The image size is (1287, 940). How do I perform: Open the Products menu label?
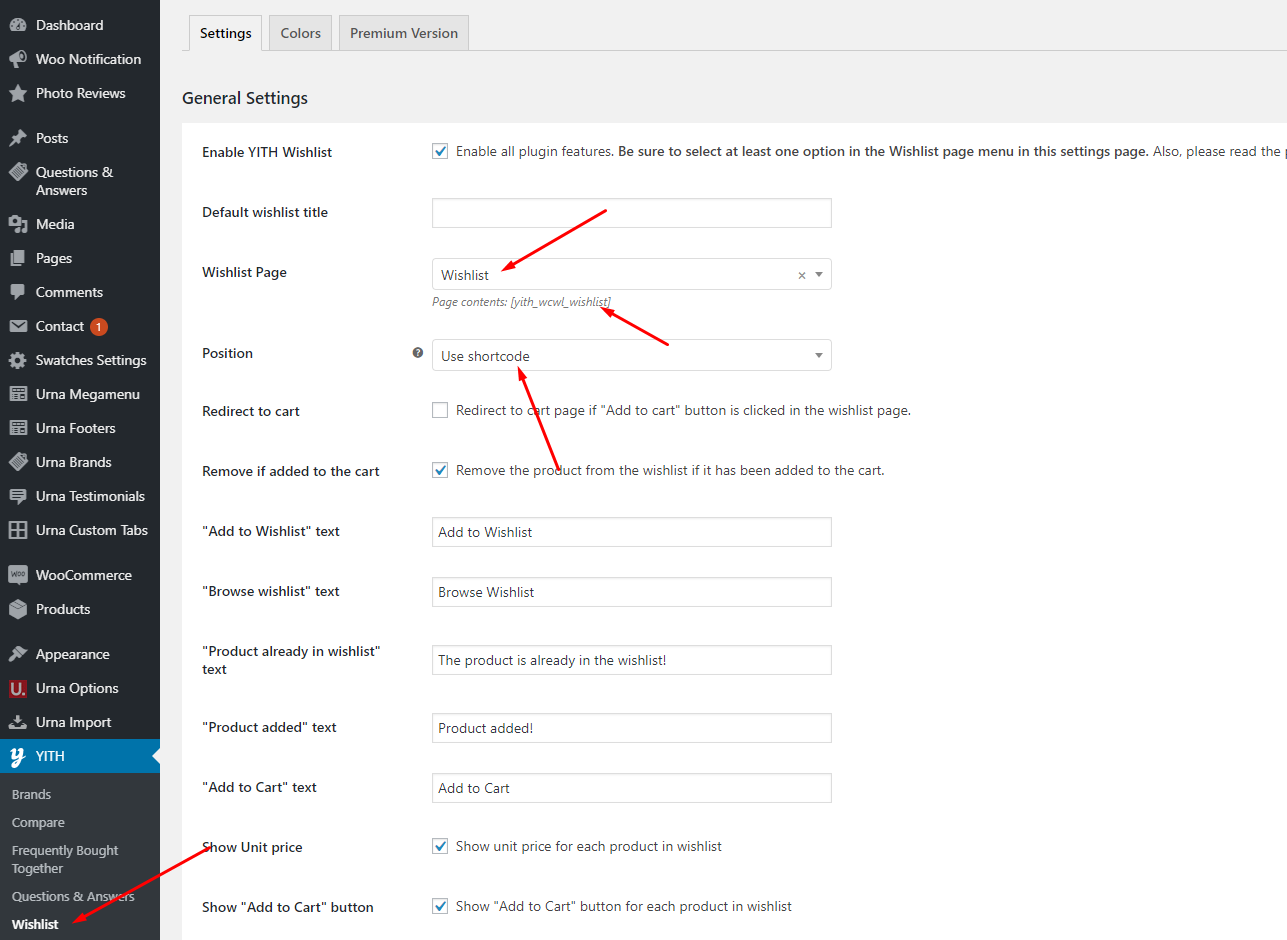coord(63,609)
